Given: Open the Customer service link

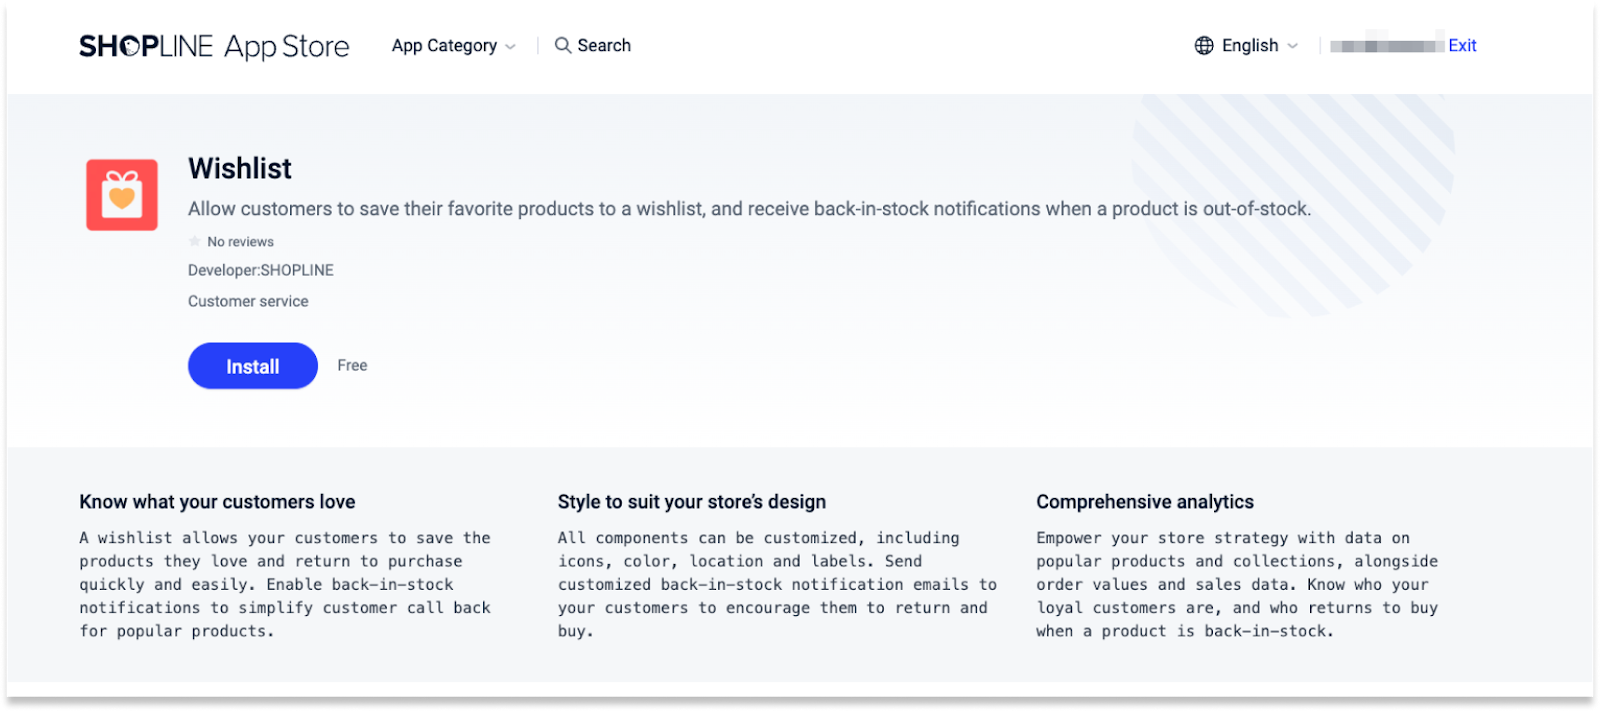Looking at the screenshot, I should click(248, 301).
